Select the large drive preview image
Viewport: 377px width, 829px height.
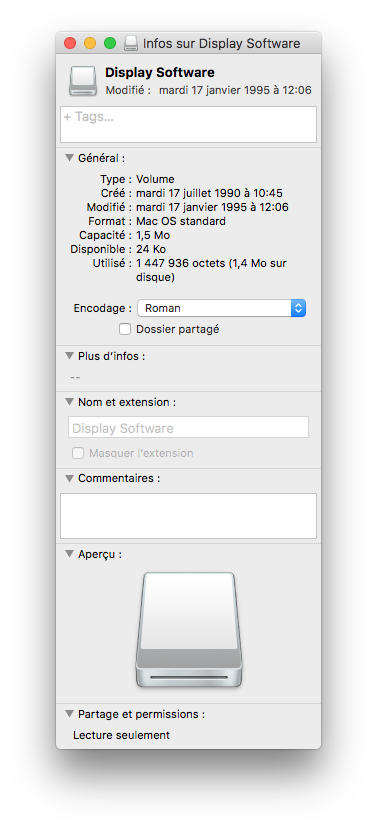point(189,630)
